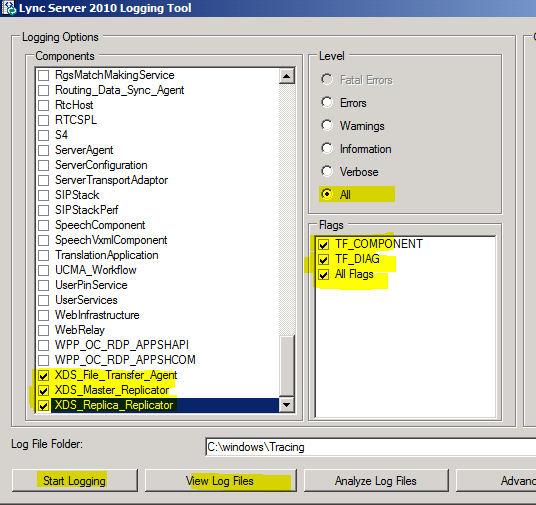This screenshot has width=536, height=505.
Task: Enable the S4 component checkbox
Action: click(x=43, y=135)
